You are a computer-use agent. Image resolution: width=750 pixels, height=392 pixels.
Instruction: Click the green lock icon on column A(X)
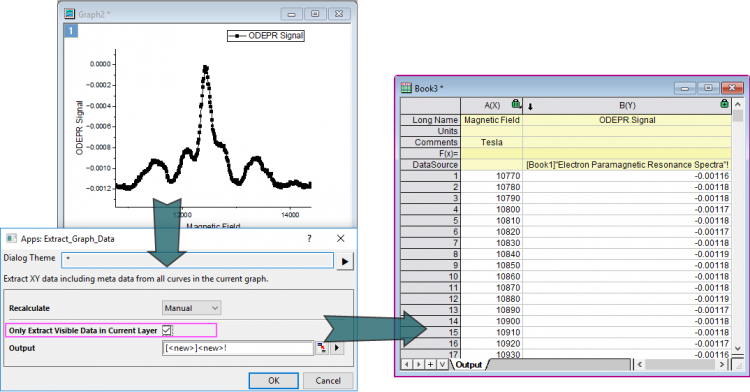516,103
